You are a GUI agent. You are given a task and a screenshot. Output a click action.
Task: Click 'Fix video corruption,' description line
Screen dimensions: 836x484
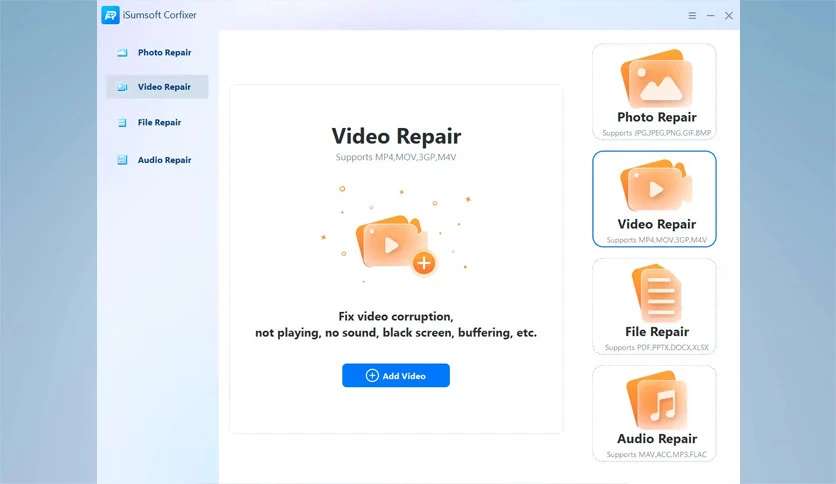pos(396,317)
